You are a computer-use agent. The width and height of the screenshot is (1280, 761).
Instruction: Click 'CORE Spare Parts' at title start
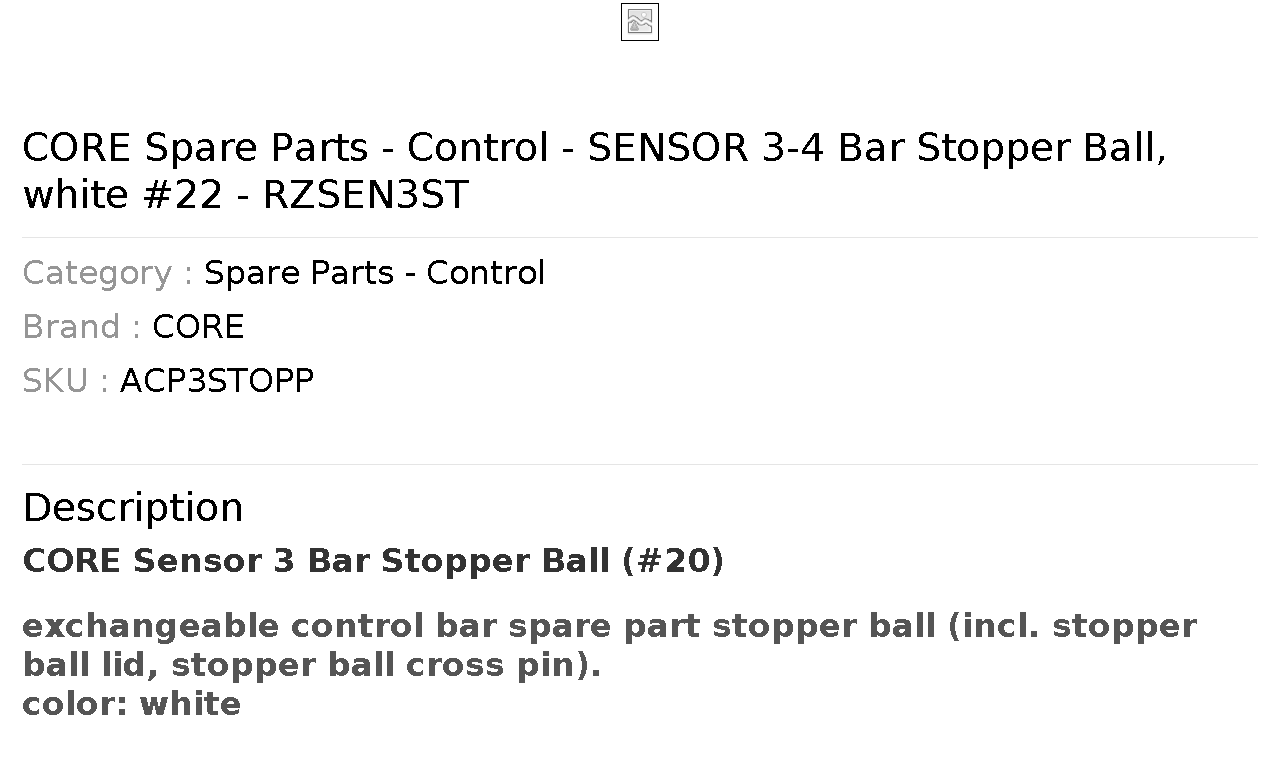[x=195, y=148]
